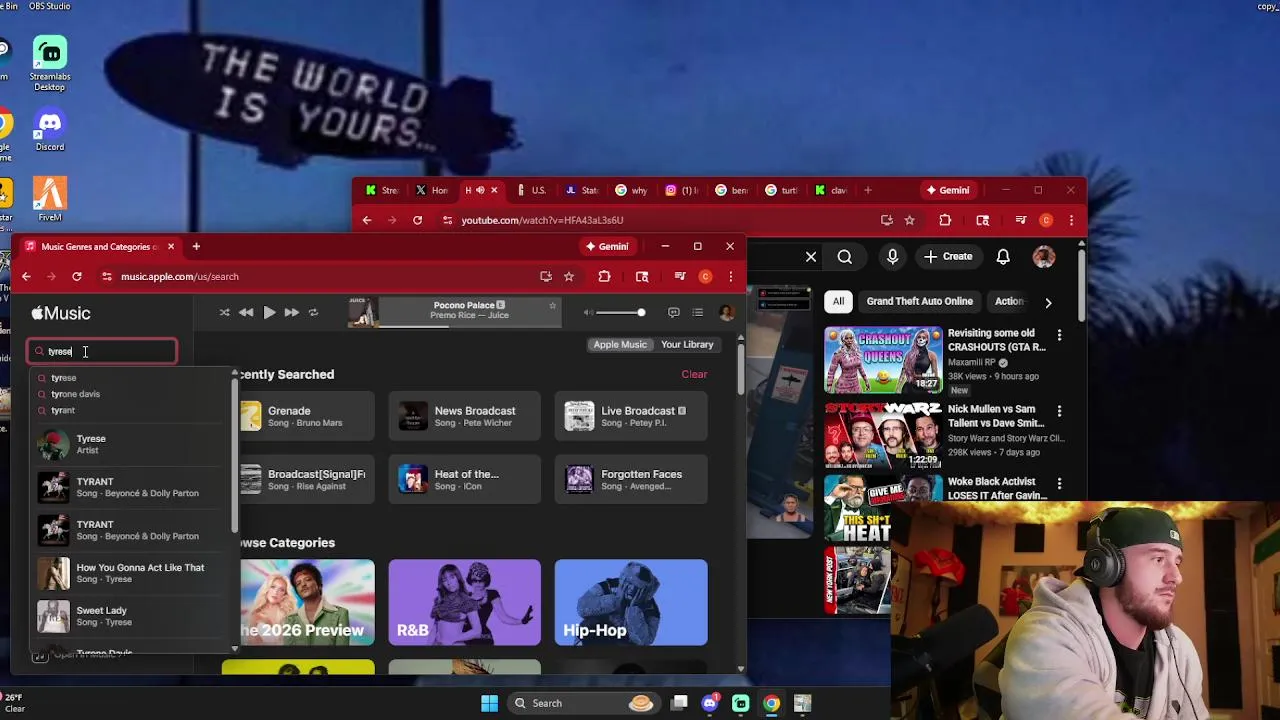
Task: Select 'tyrone davis' search suggestion
Action: click(76, 394)
